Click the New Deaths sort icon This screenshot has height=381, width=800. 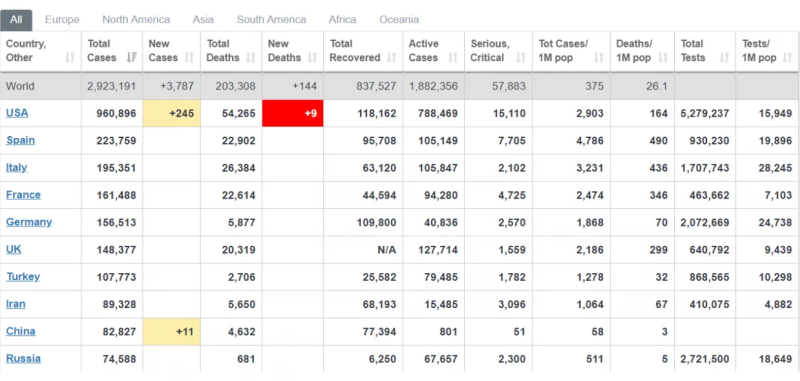[x=313, y=58]
